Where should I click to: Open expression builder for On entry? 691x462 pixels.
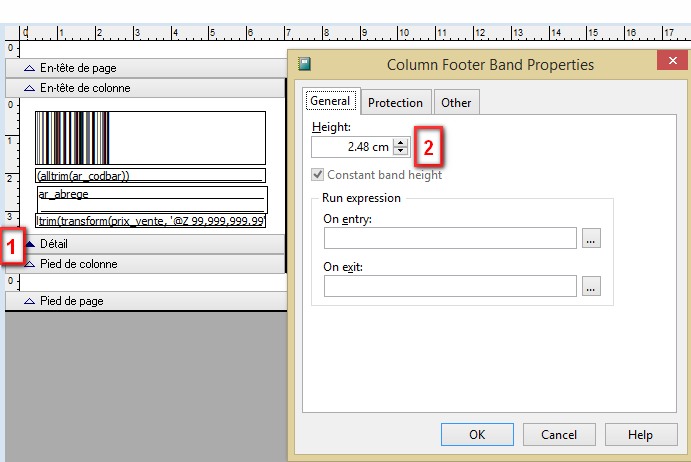click(591, 238)
